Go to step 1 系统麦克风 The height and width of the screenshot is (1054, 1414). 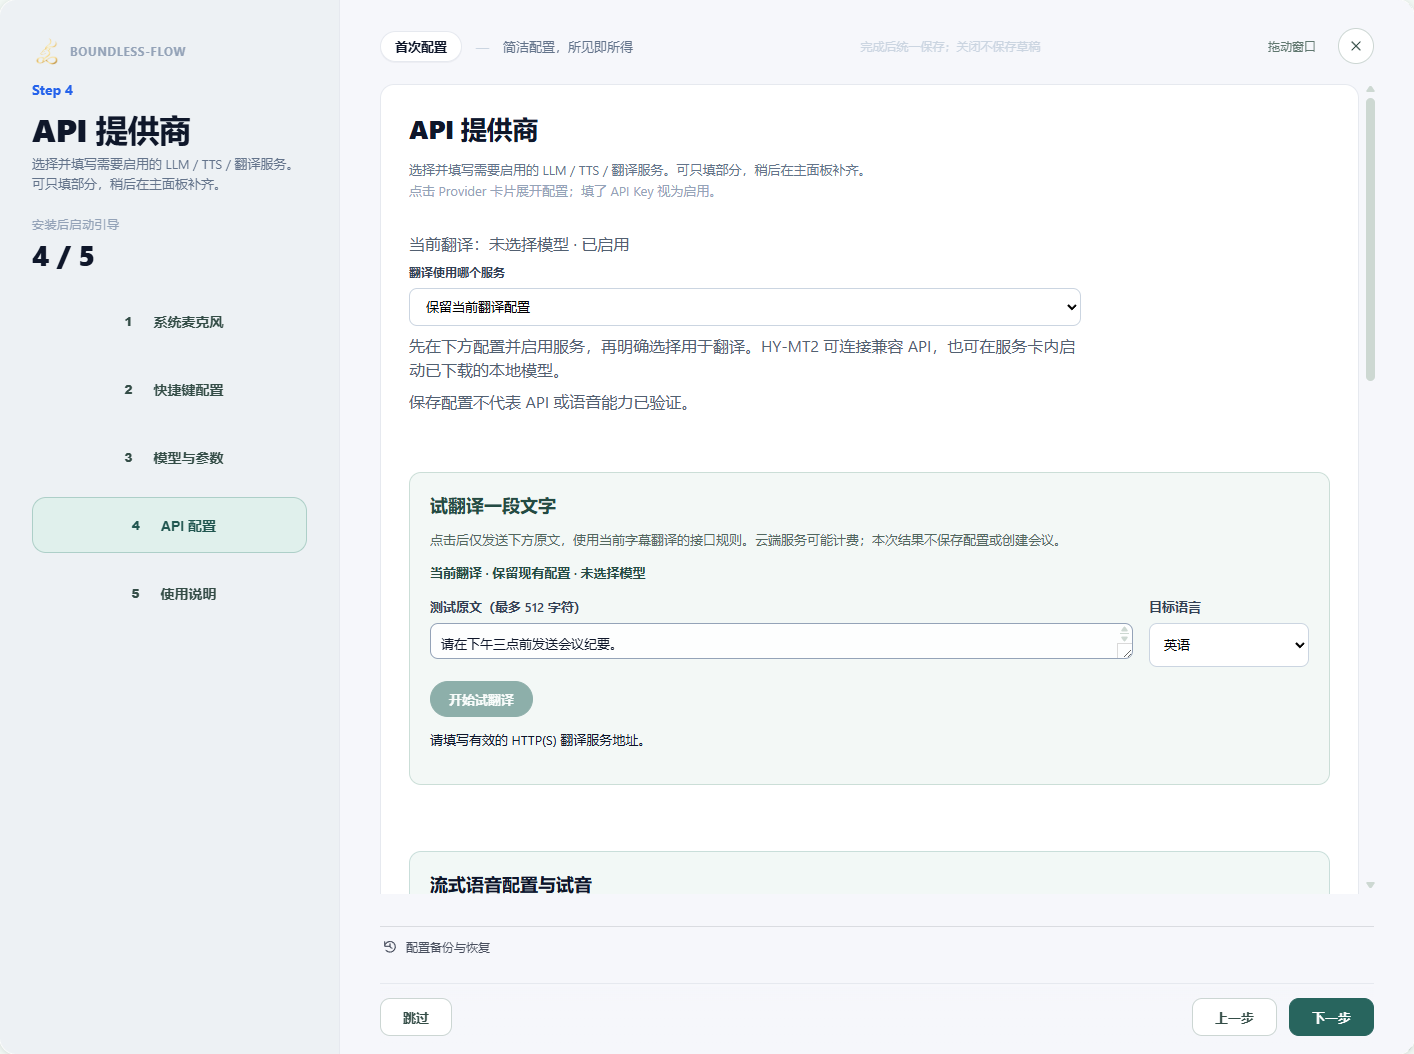point(169,322)
